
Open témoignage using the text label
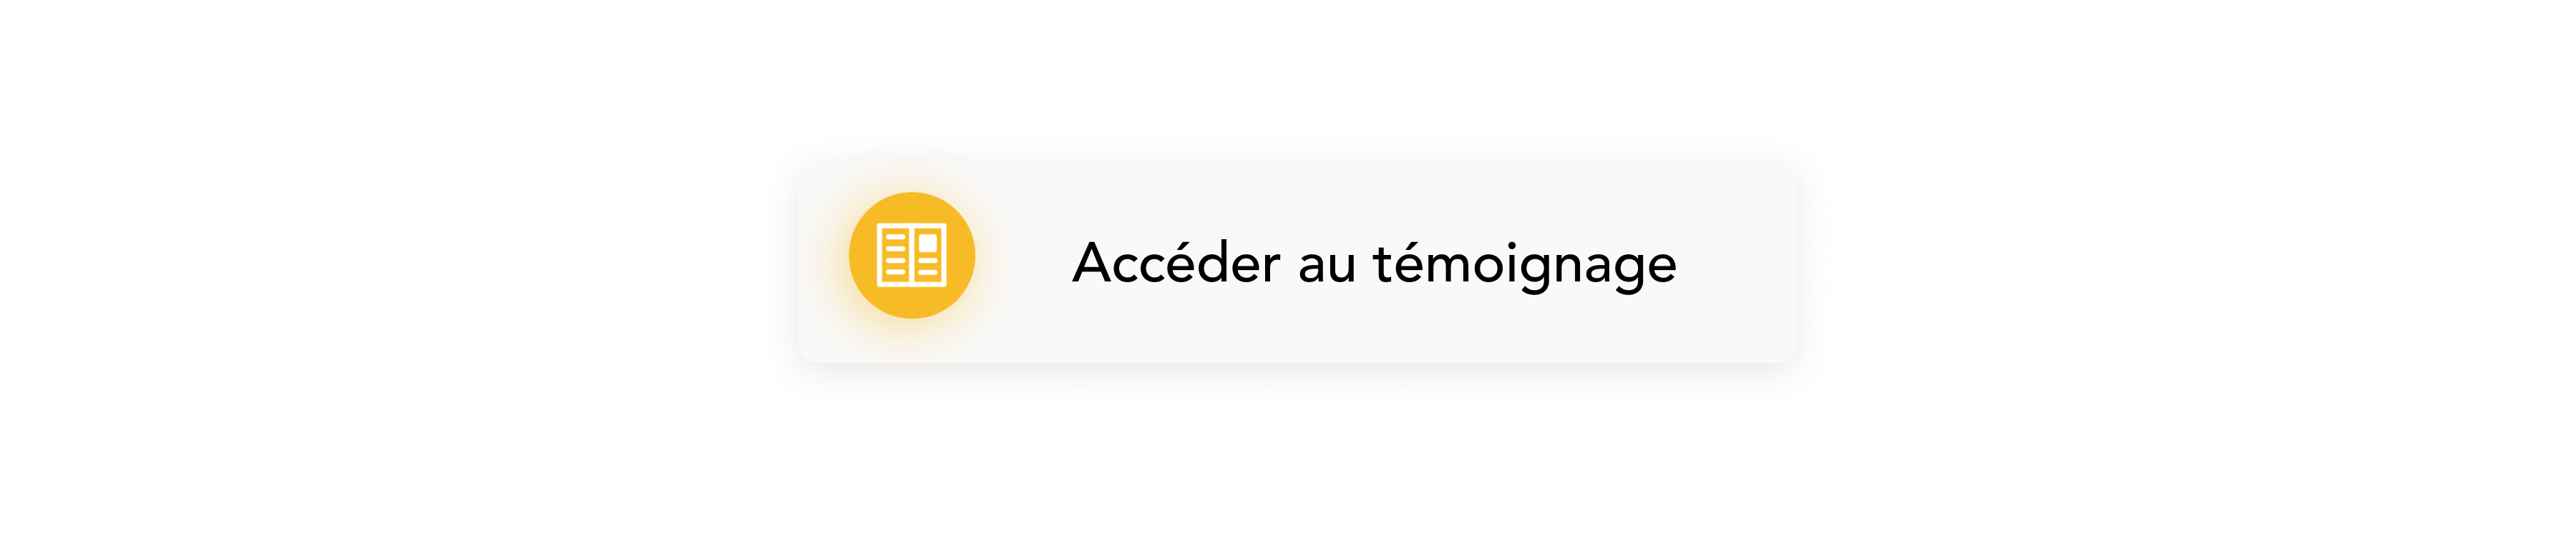point(1374,264)
